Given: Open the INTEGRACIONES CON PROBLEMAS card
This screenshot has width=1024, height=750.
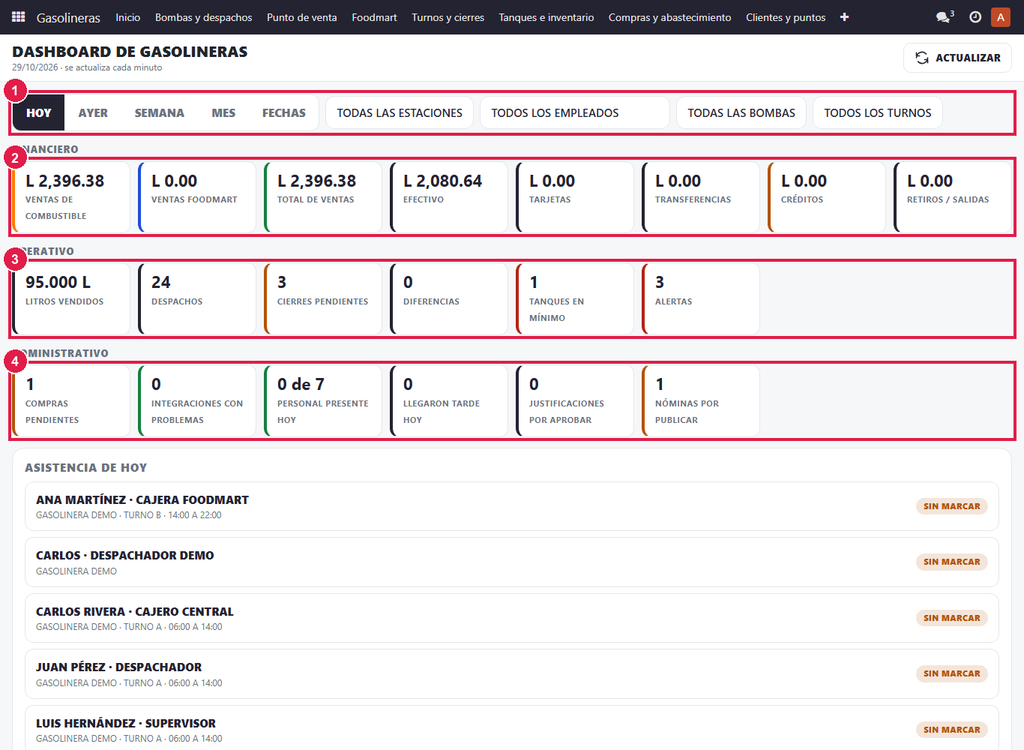Looking at the screenshot, I should (197, 400).
